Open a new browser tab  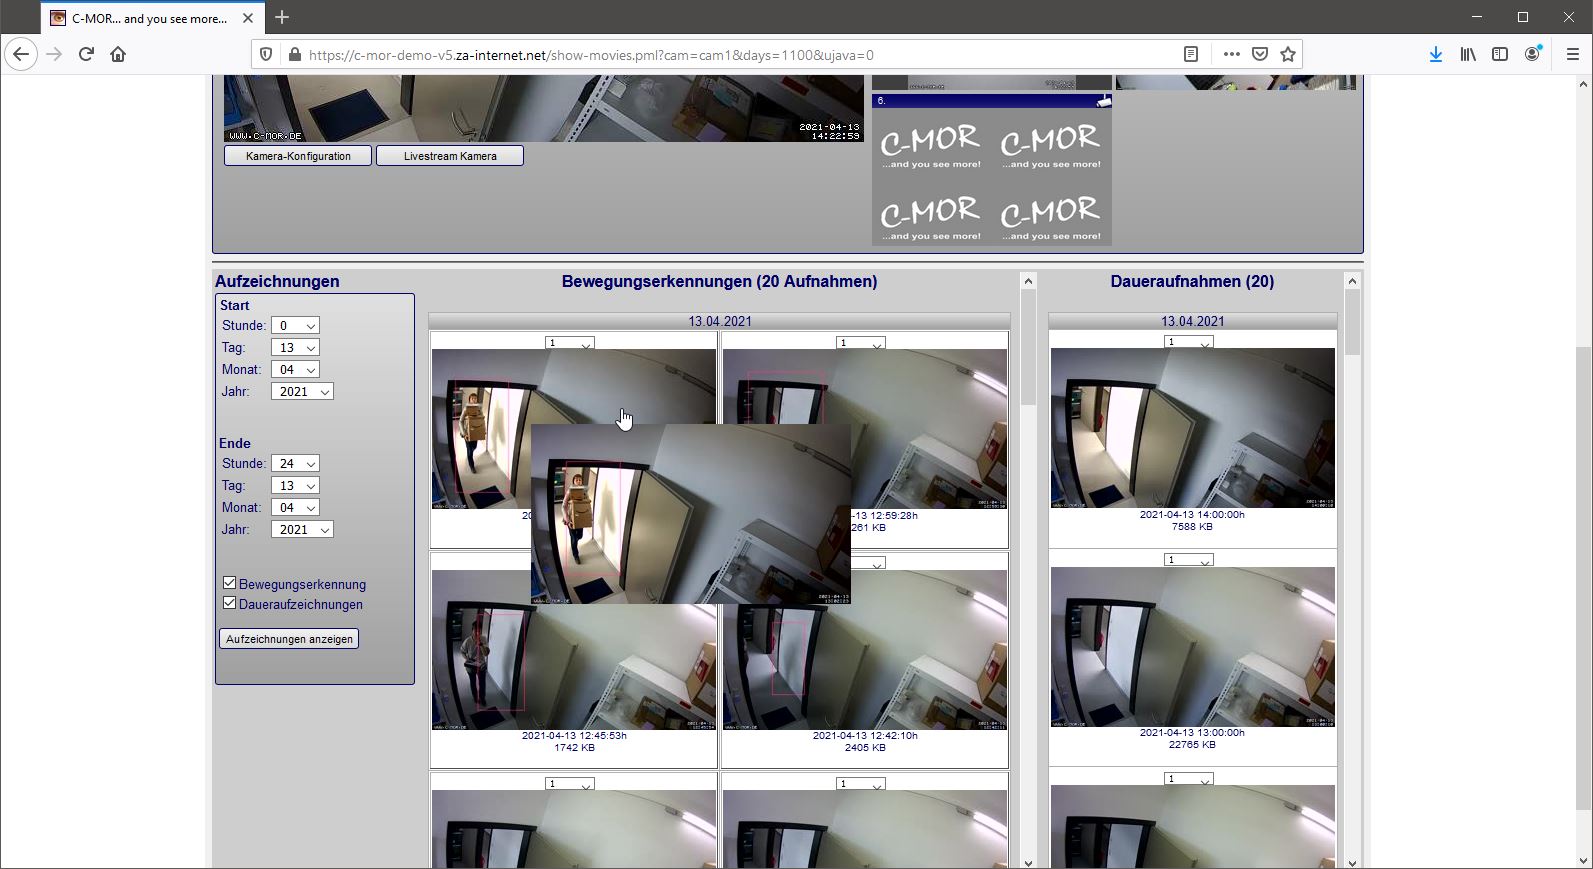(x=282, y=17)
